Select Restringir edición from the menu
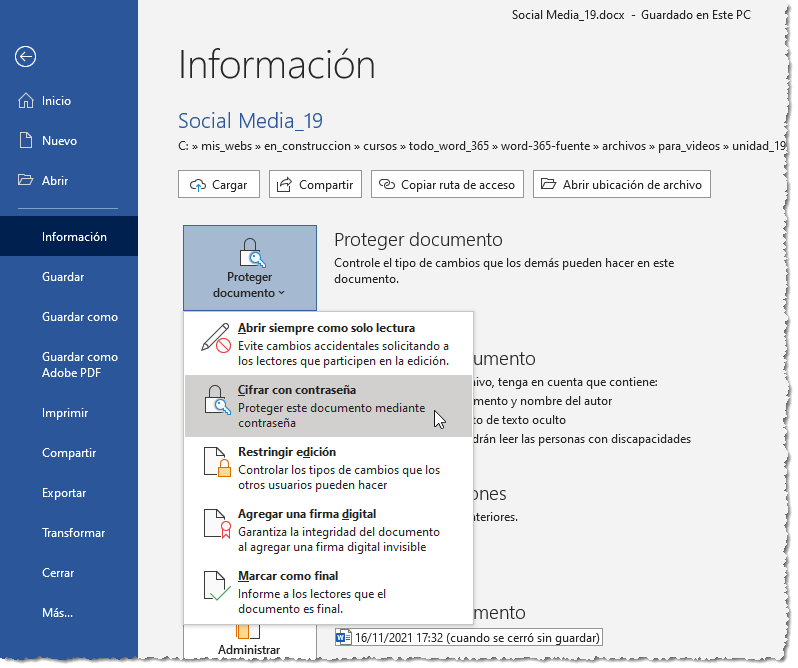Viewport: 798px width, 668px height. click(328, 468)
